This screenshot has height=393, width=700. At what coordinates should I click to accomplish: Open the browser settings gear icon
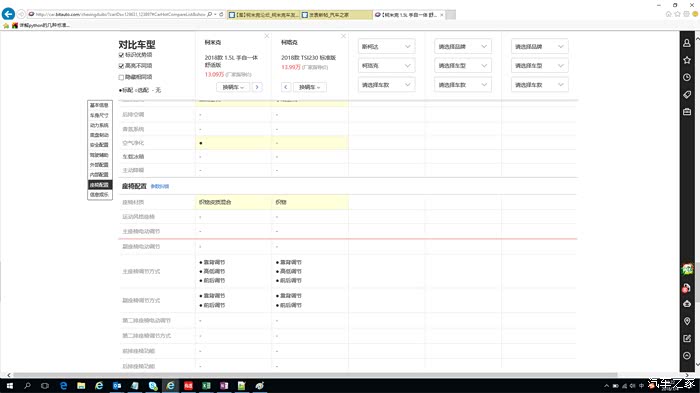(x=686, y=14)
